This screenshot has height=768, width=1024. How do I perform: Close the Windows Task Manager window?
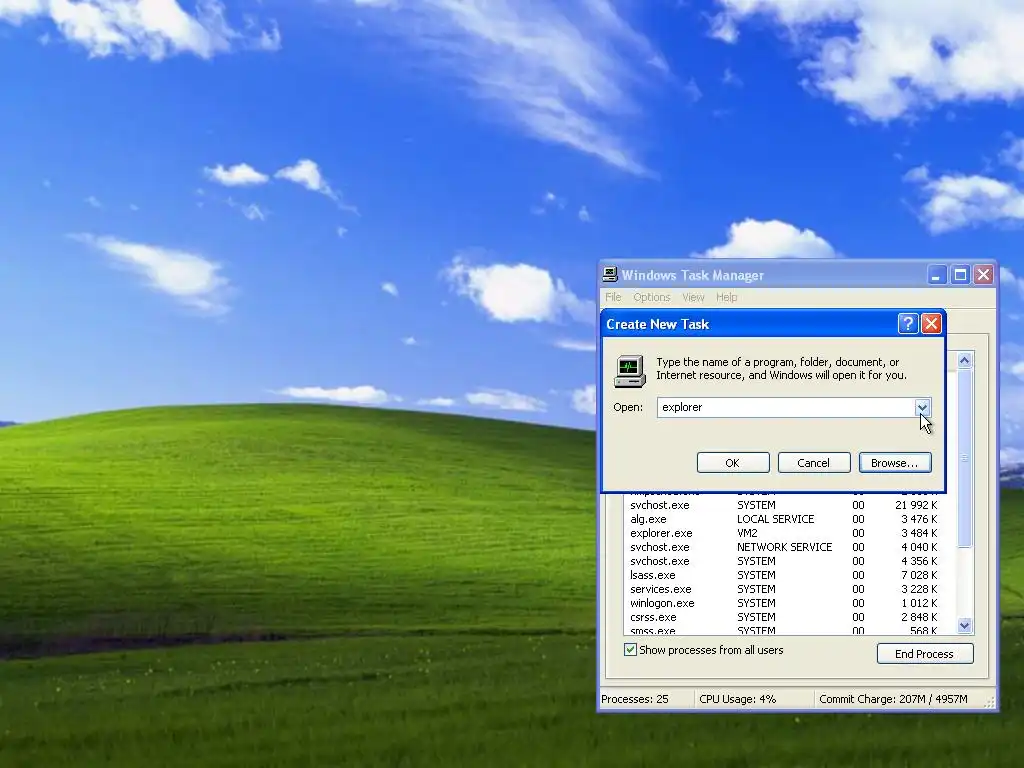coord(984,275)
